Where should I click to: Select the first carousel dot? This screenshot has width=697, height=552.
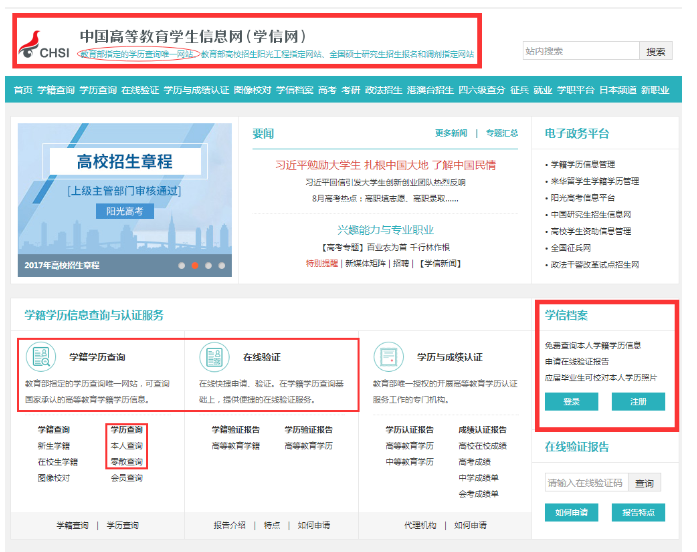(181, 265)
